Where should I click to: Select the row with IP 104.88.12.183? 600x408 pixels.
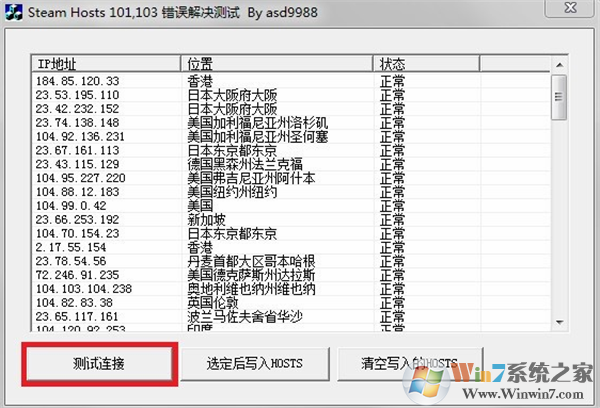click(291, 192)
